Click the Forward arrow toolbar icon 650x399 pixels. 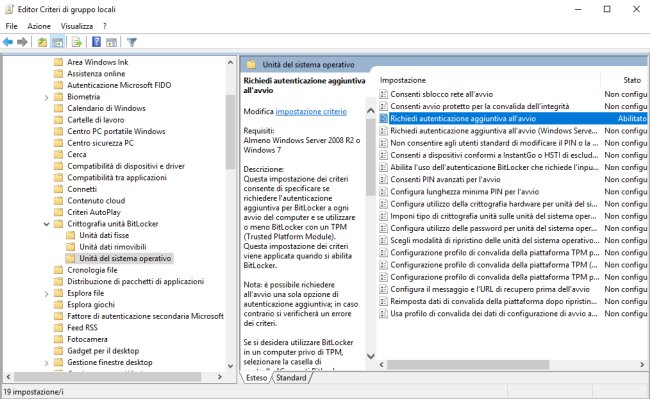coord(22,42)
